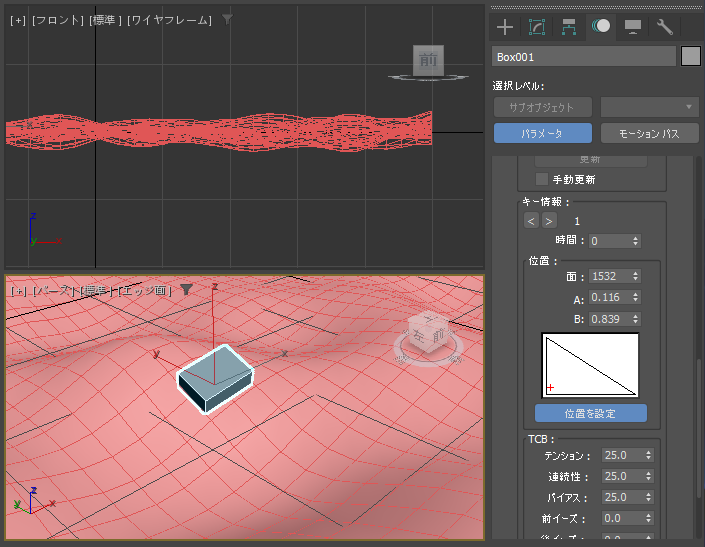Enable the 手動更新 checkbox

[x=542, y=179]
